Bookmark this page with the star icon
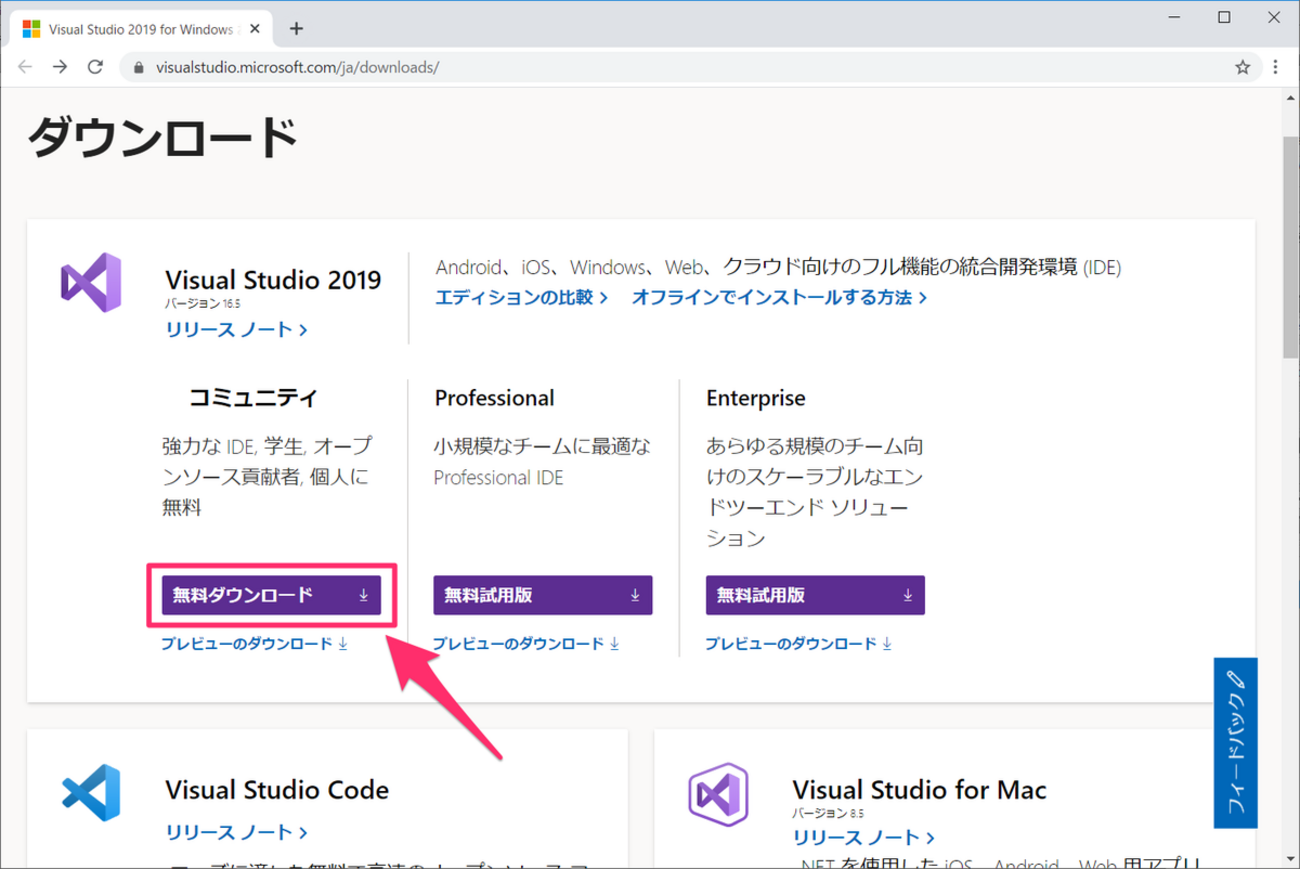The width and height of the screenshot is (1300, 869). 1242,68
